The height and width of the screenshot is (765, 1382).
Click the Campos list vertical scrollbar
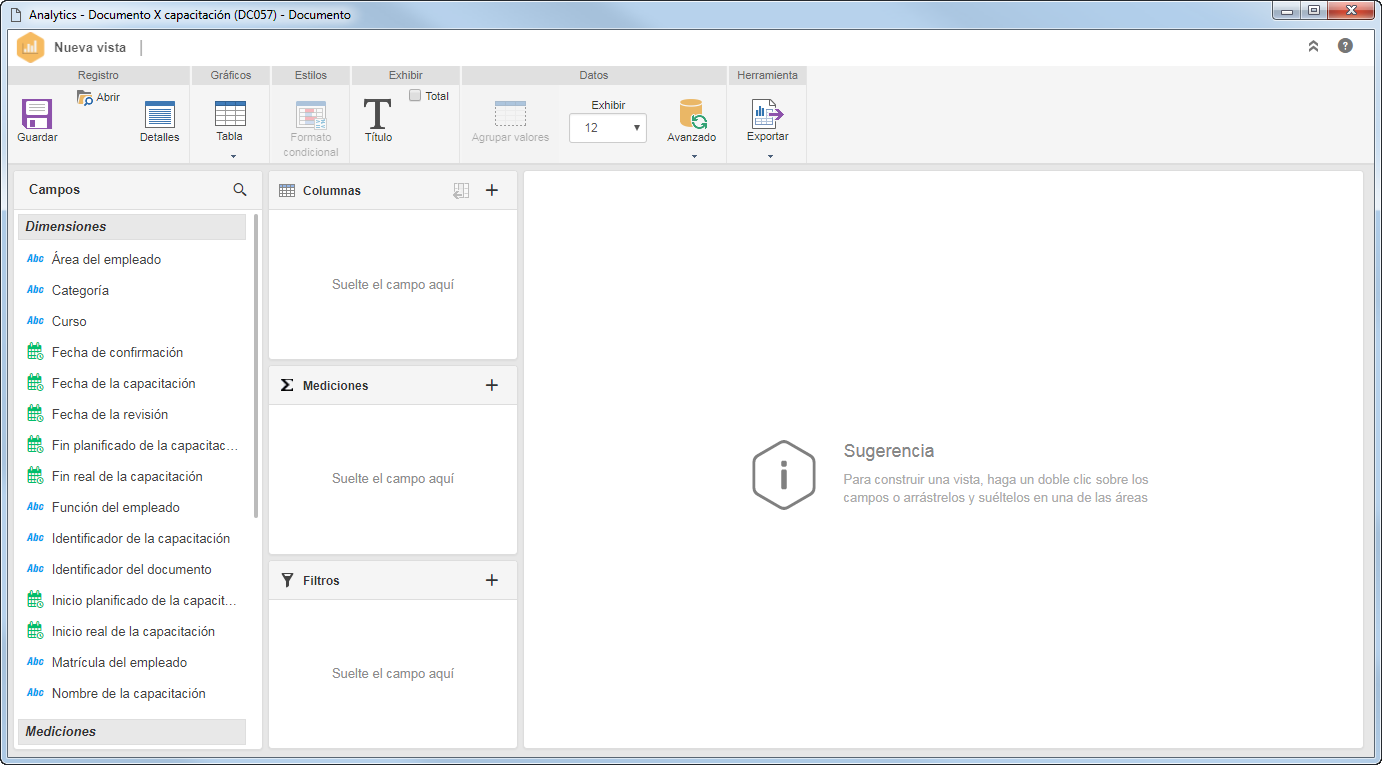[256, 365]
